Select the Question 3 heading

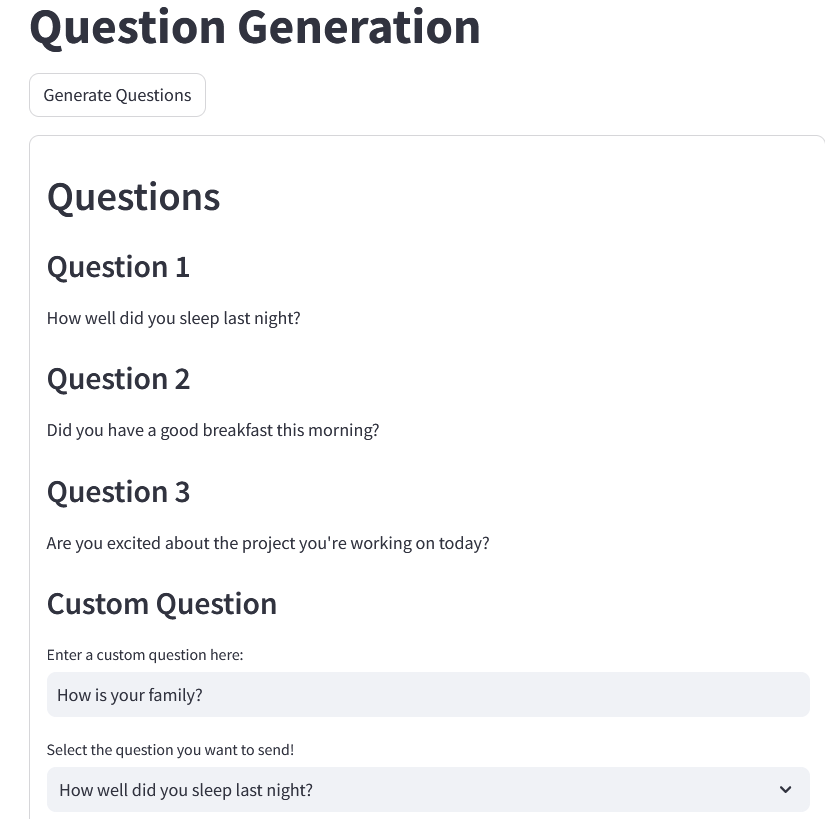coord(118,492)
